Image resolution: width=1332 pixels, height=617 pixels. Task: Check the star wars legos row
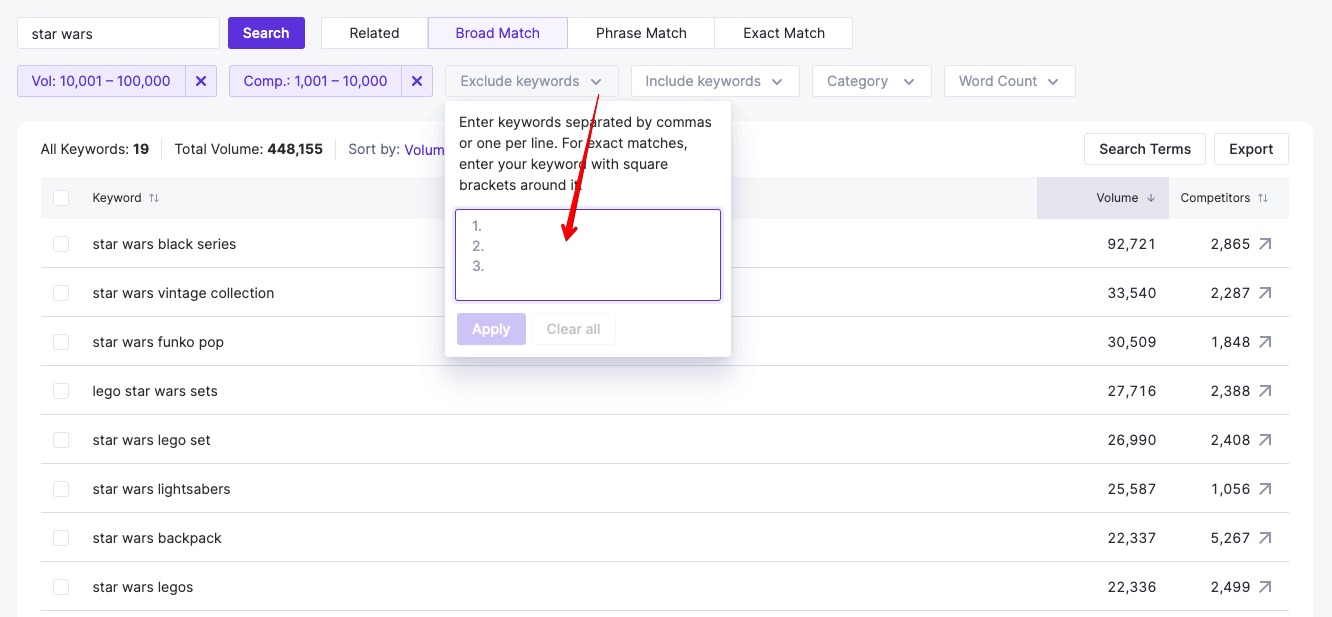tap(61, 587)
